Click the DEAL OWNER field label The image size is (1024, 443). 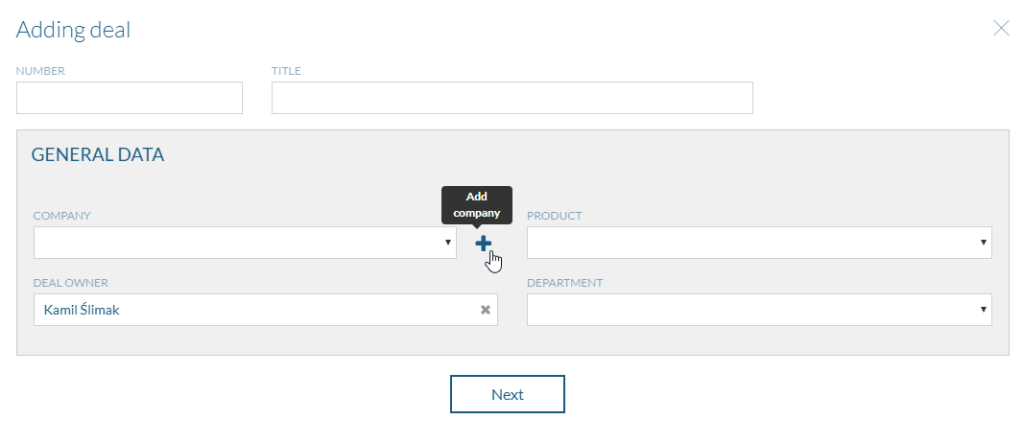click(71, 283)
